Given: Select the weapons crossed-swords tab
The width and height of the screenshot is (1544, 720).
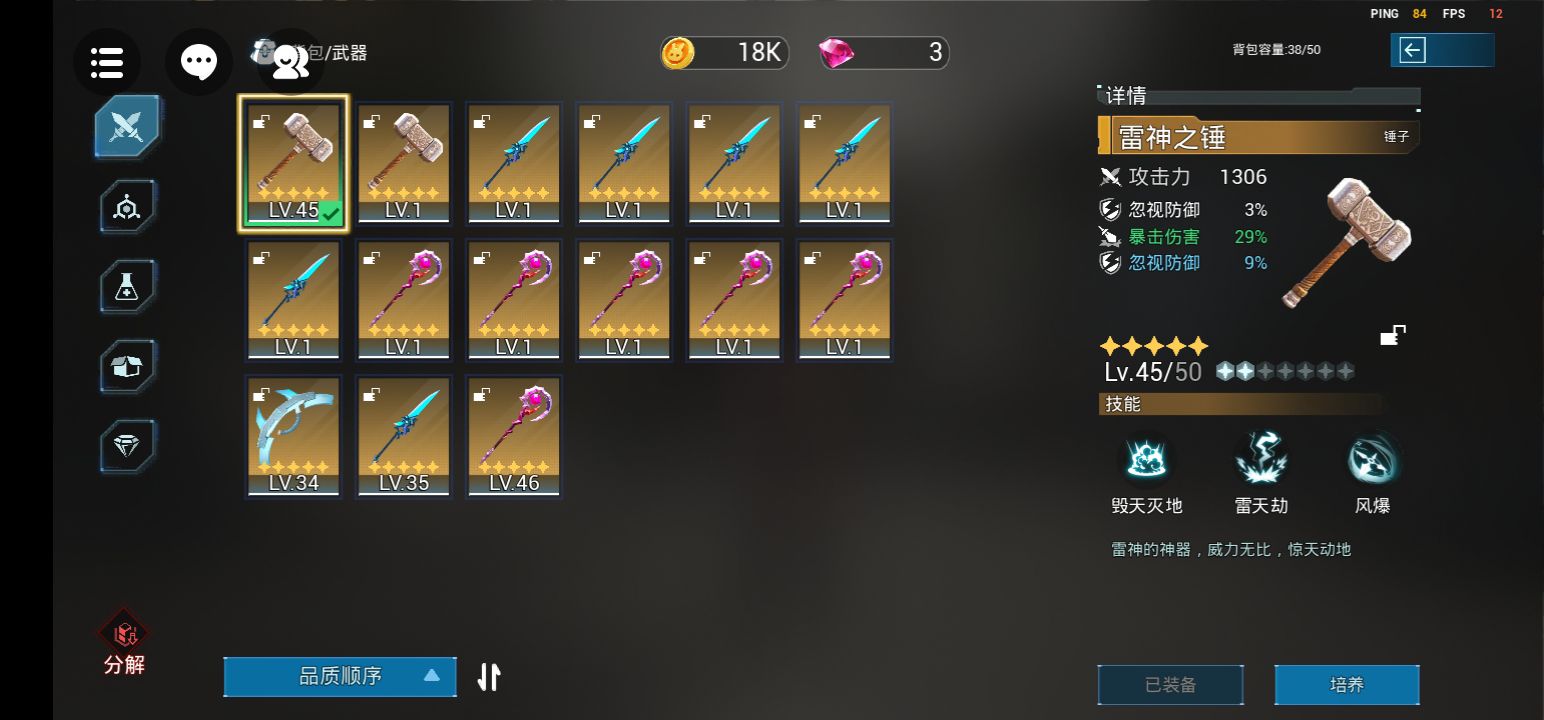Looking at the screenshot, I should coord(128,126).
